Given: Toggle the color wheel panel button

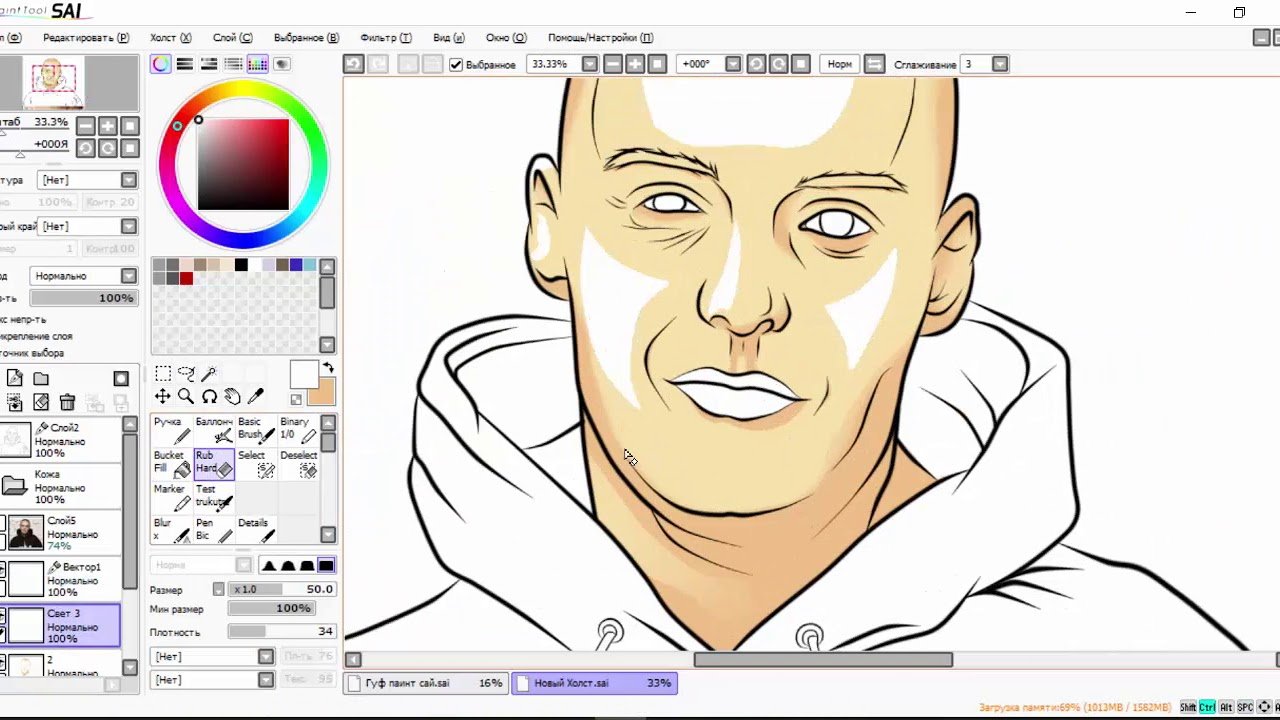Looking at the screenshot, I should 160,64.
